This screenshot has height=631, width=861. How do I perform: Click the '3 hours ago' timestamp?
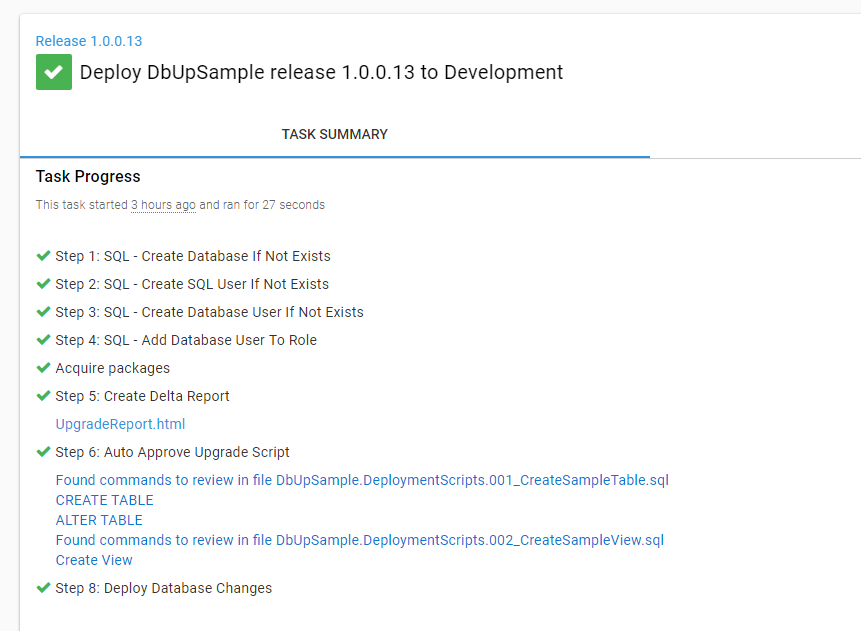(163, 205)
